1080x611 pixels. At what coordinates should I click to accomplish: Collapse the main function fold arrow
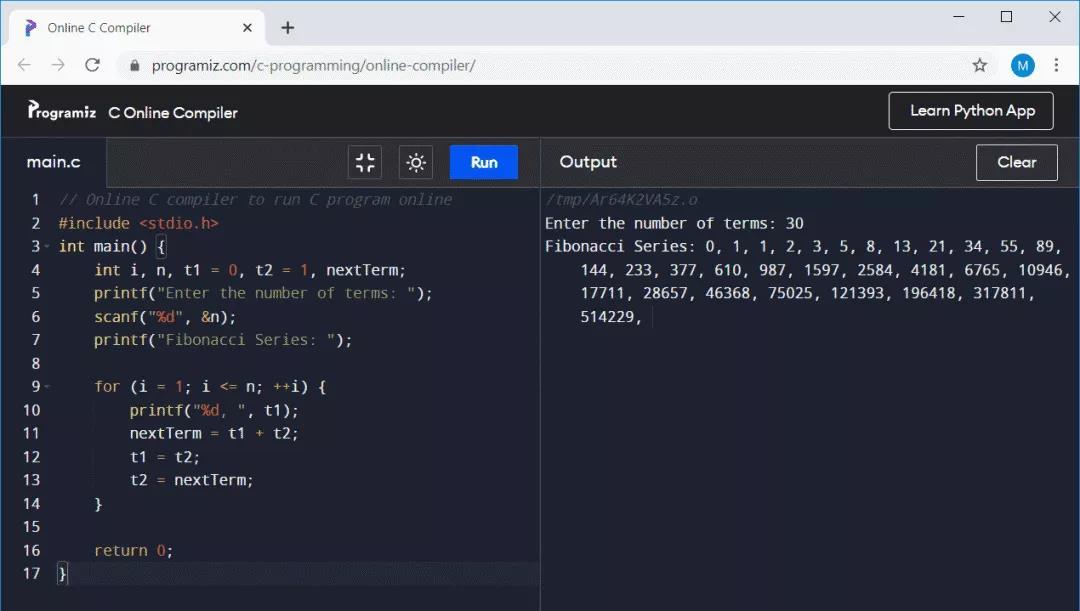(47, 247)
